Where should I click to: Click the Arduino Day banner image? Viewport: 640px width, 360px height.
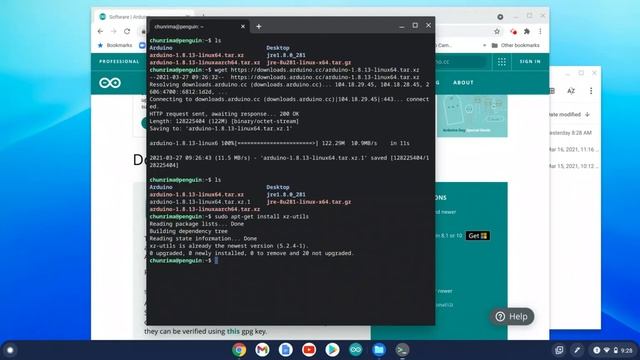472,116
